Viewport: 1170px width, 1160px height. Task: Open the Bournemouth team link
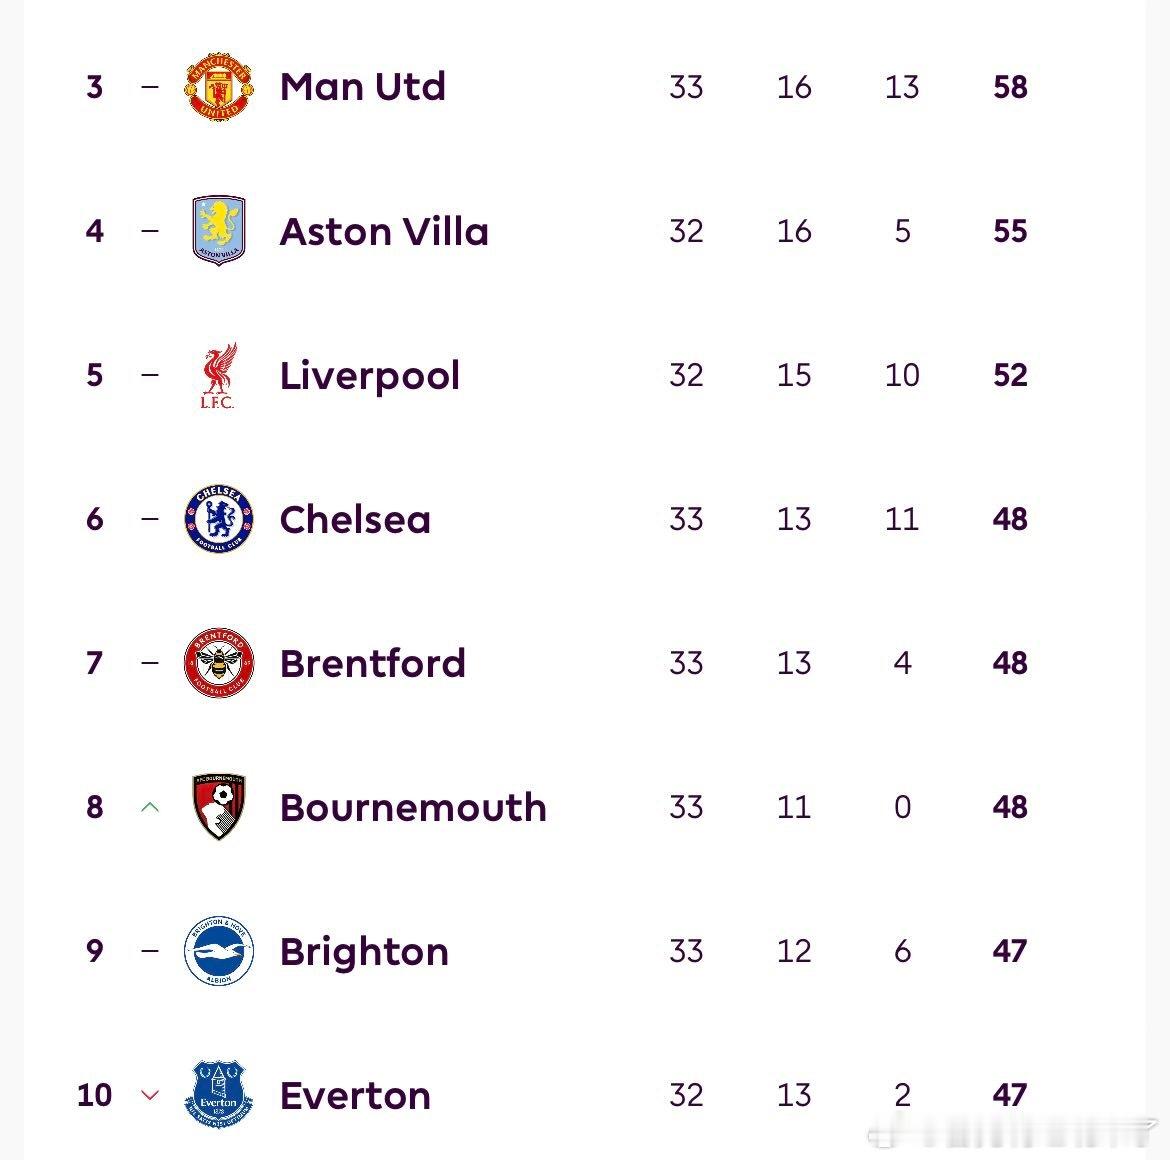pyautogui.click(x=413, y=807)
